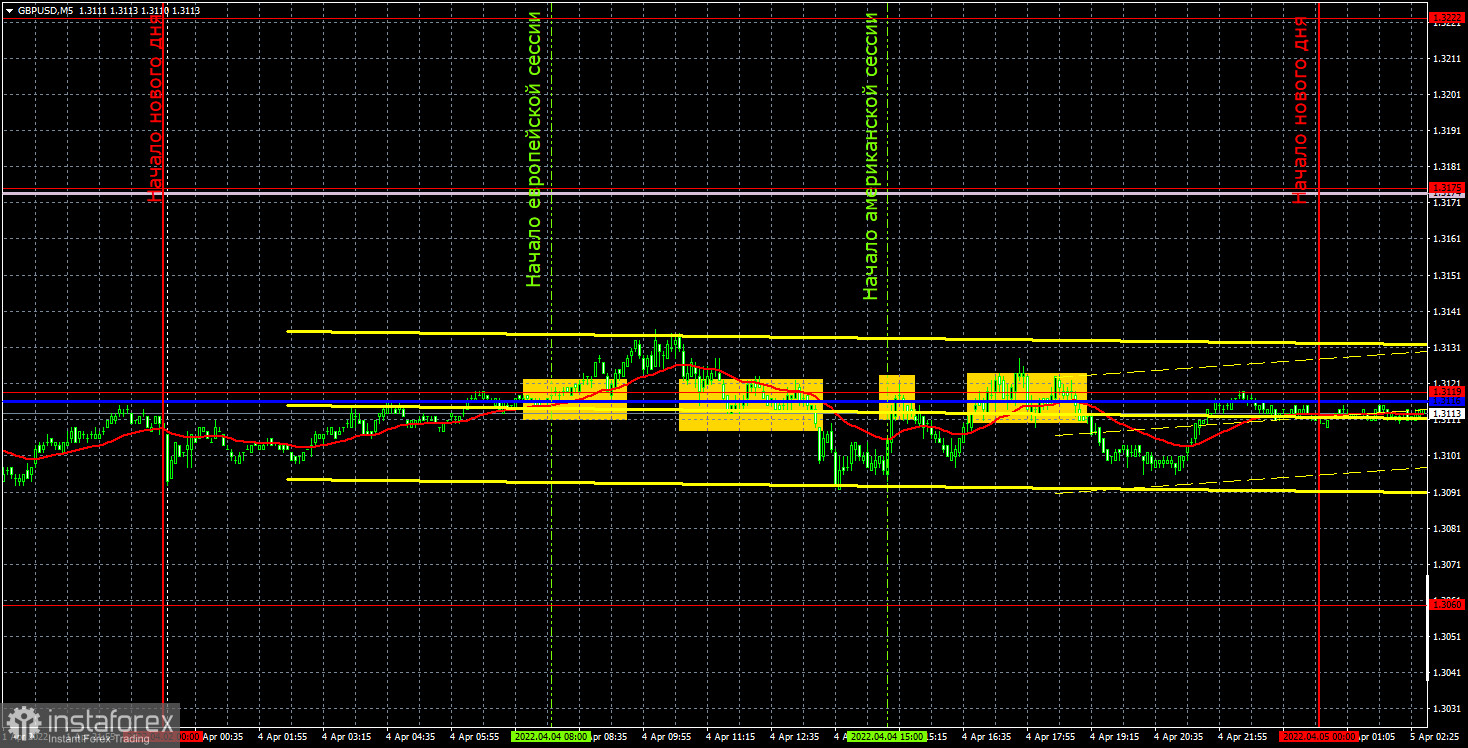This screenshot has height=748, width=1468.
Task: Click the red 1.3222 price level label
Action: coord(1447,17)
